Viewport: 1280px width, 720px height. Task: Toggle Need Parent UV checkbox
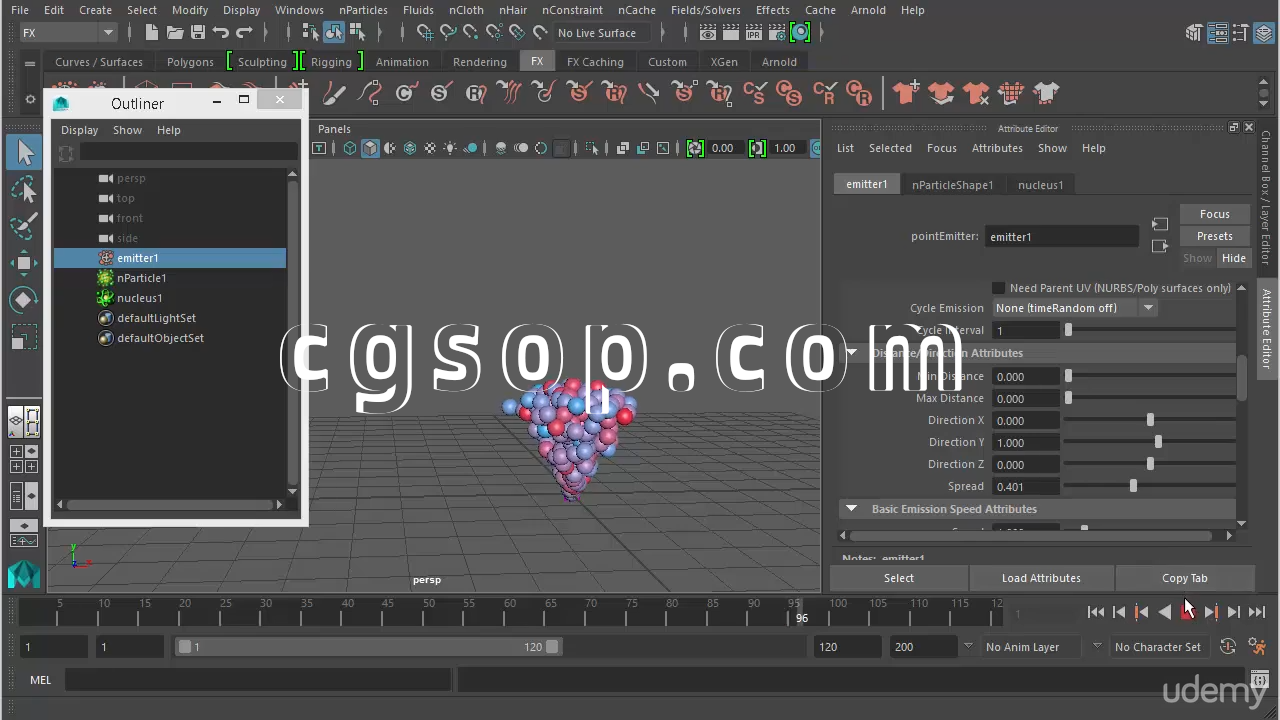tap(998, 288)
